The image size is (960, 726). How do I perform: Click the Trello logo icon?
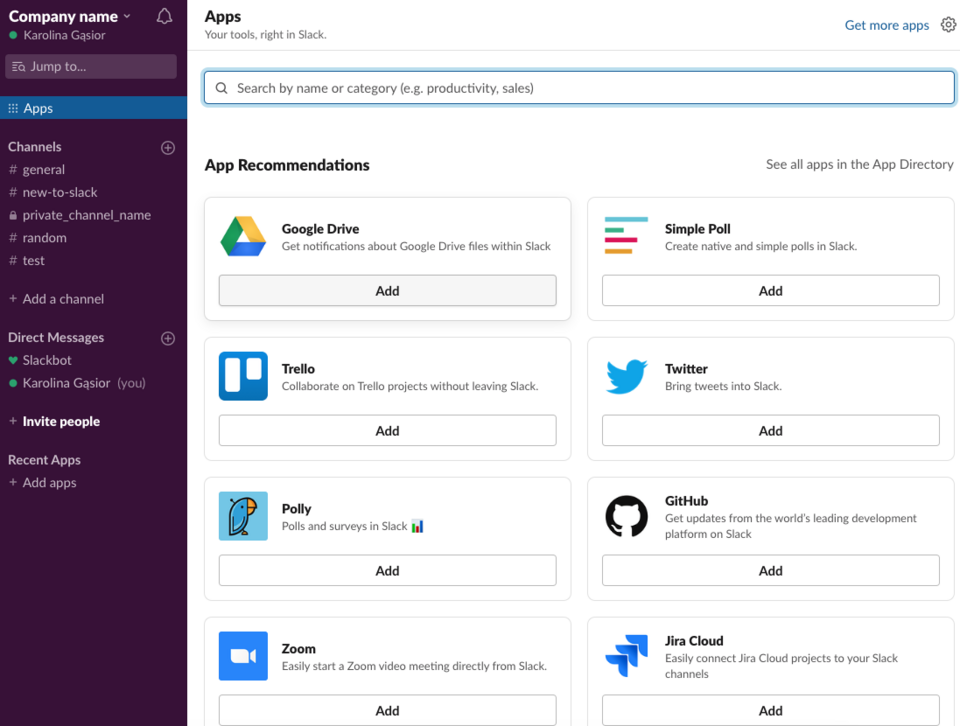[243, 376]
